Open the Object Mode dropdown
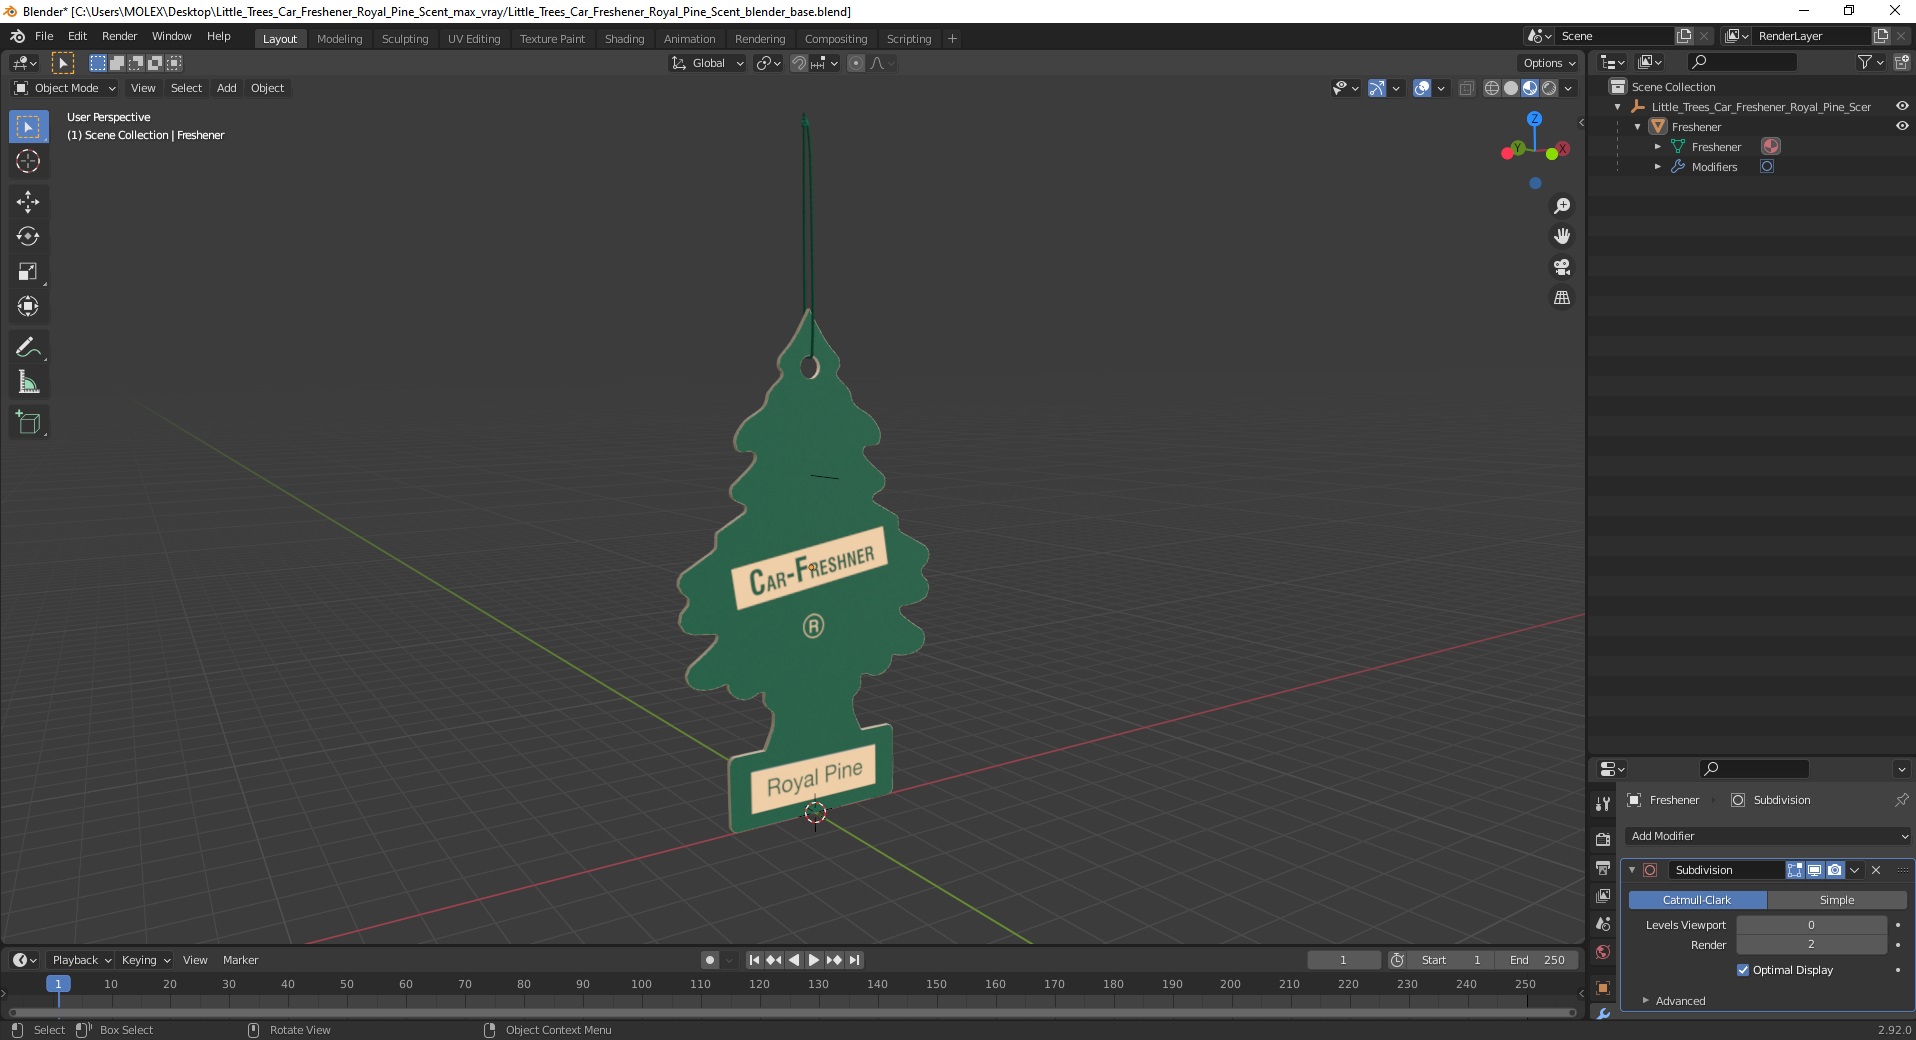The height and width of the screenshot is (1040, 1916). coord(65,88)
